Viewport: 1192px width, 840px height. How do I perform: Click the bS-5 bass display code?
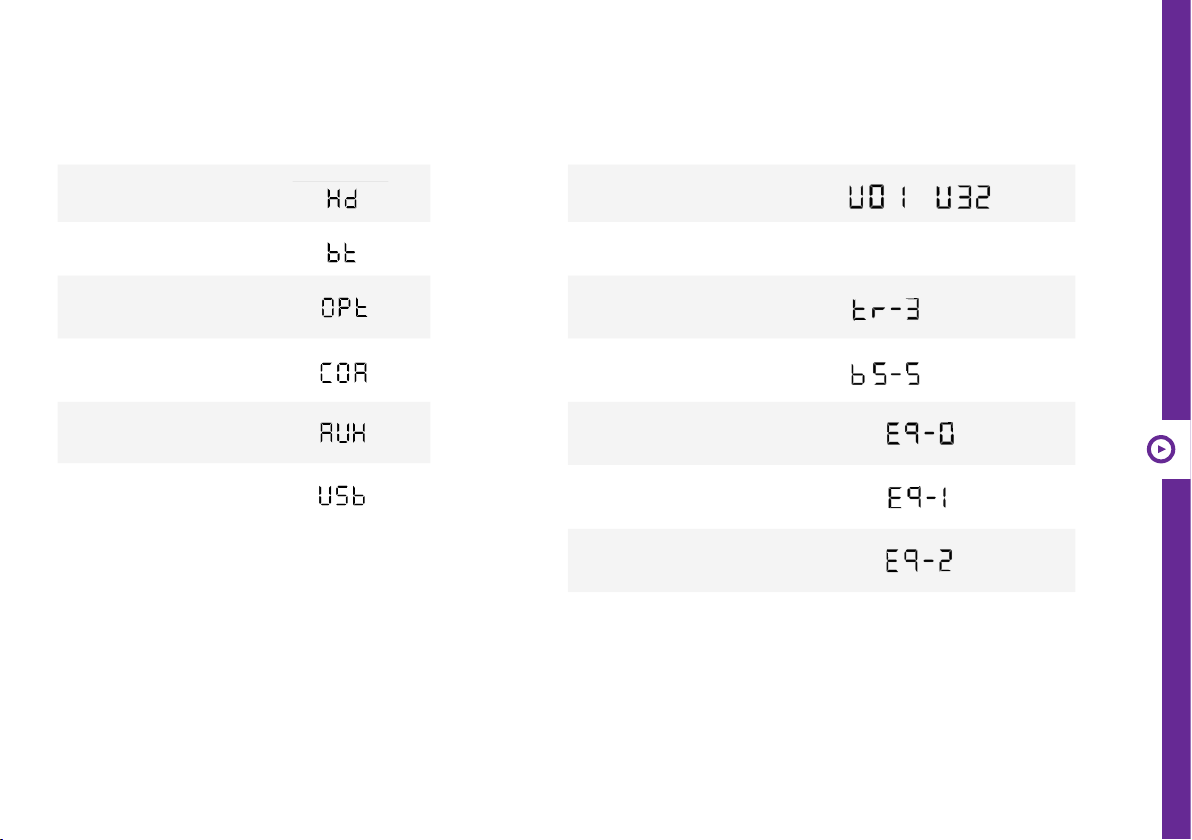pyautogui.click(x=886, y=374)
